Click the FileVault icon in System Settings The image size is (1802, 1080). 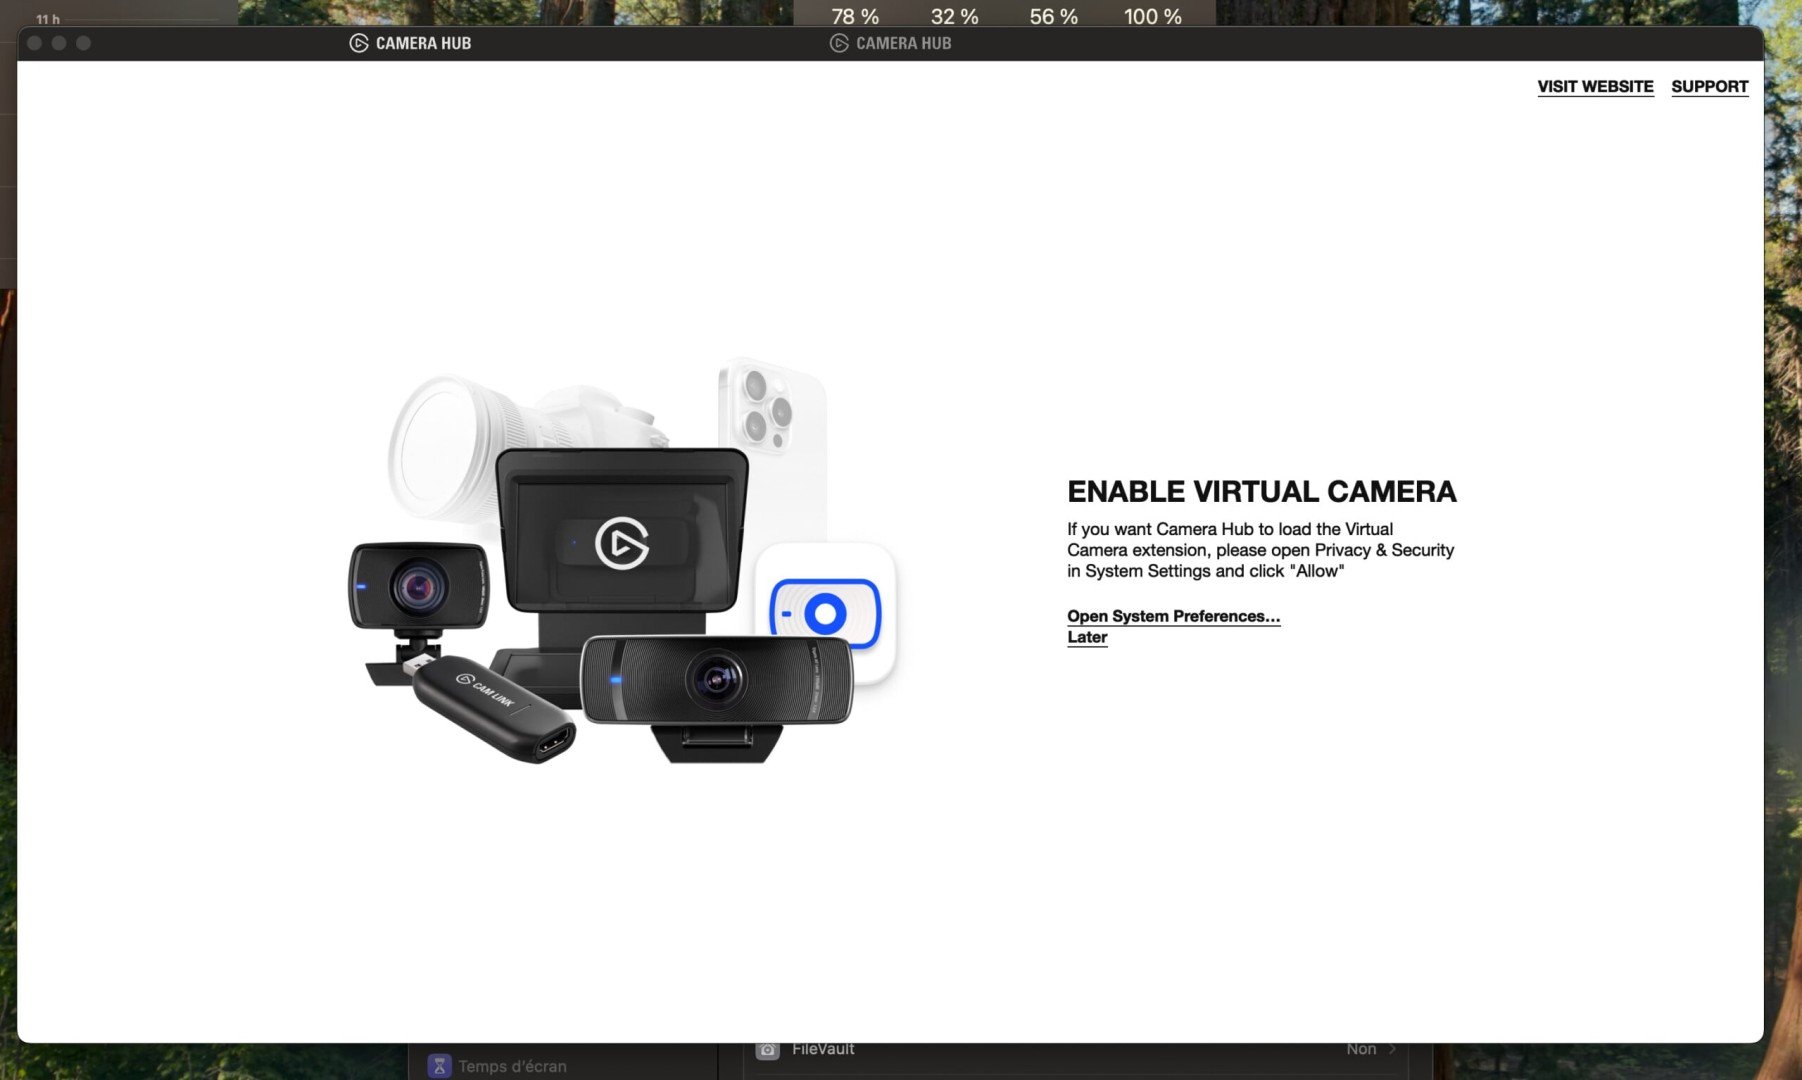pyautogui.click(x=767, y=1049)
